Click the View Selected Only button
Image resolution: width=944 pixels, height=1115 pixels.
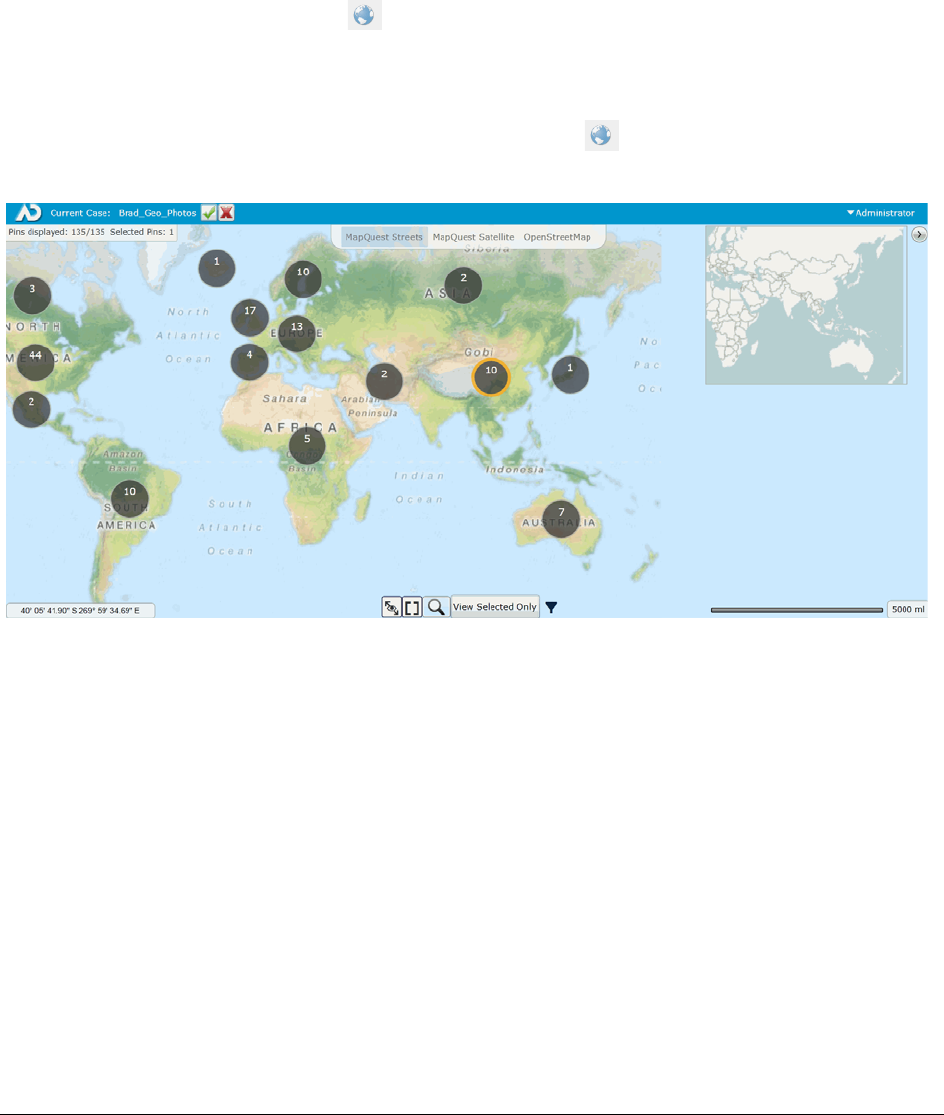click(495, 607)
